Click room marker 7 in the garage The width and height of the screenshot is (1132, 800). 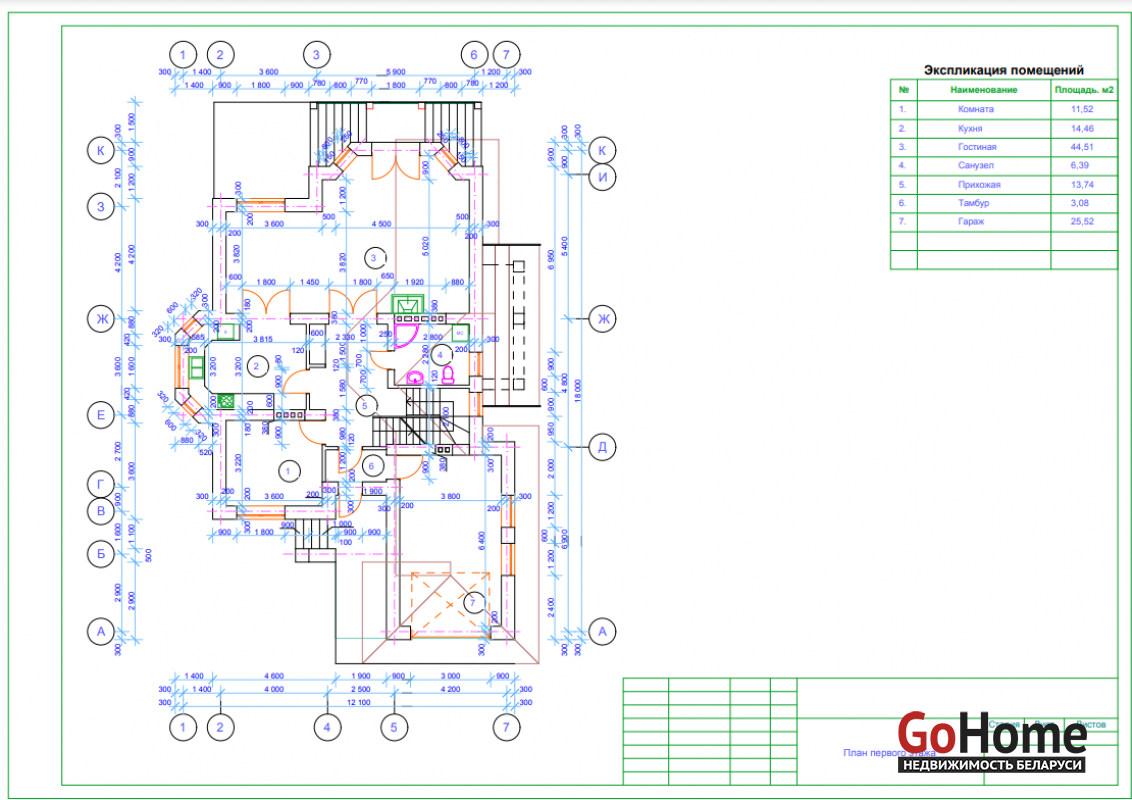pos(474,602)
